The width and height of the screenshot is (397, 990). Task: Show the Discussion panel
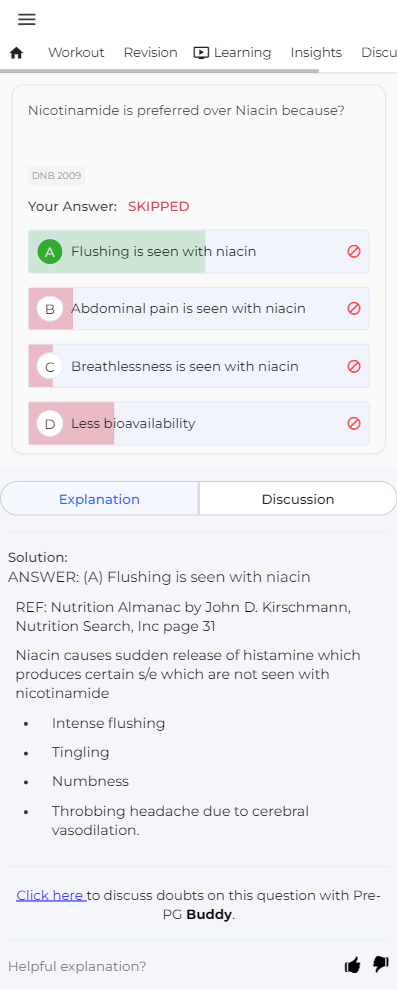298,499
